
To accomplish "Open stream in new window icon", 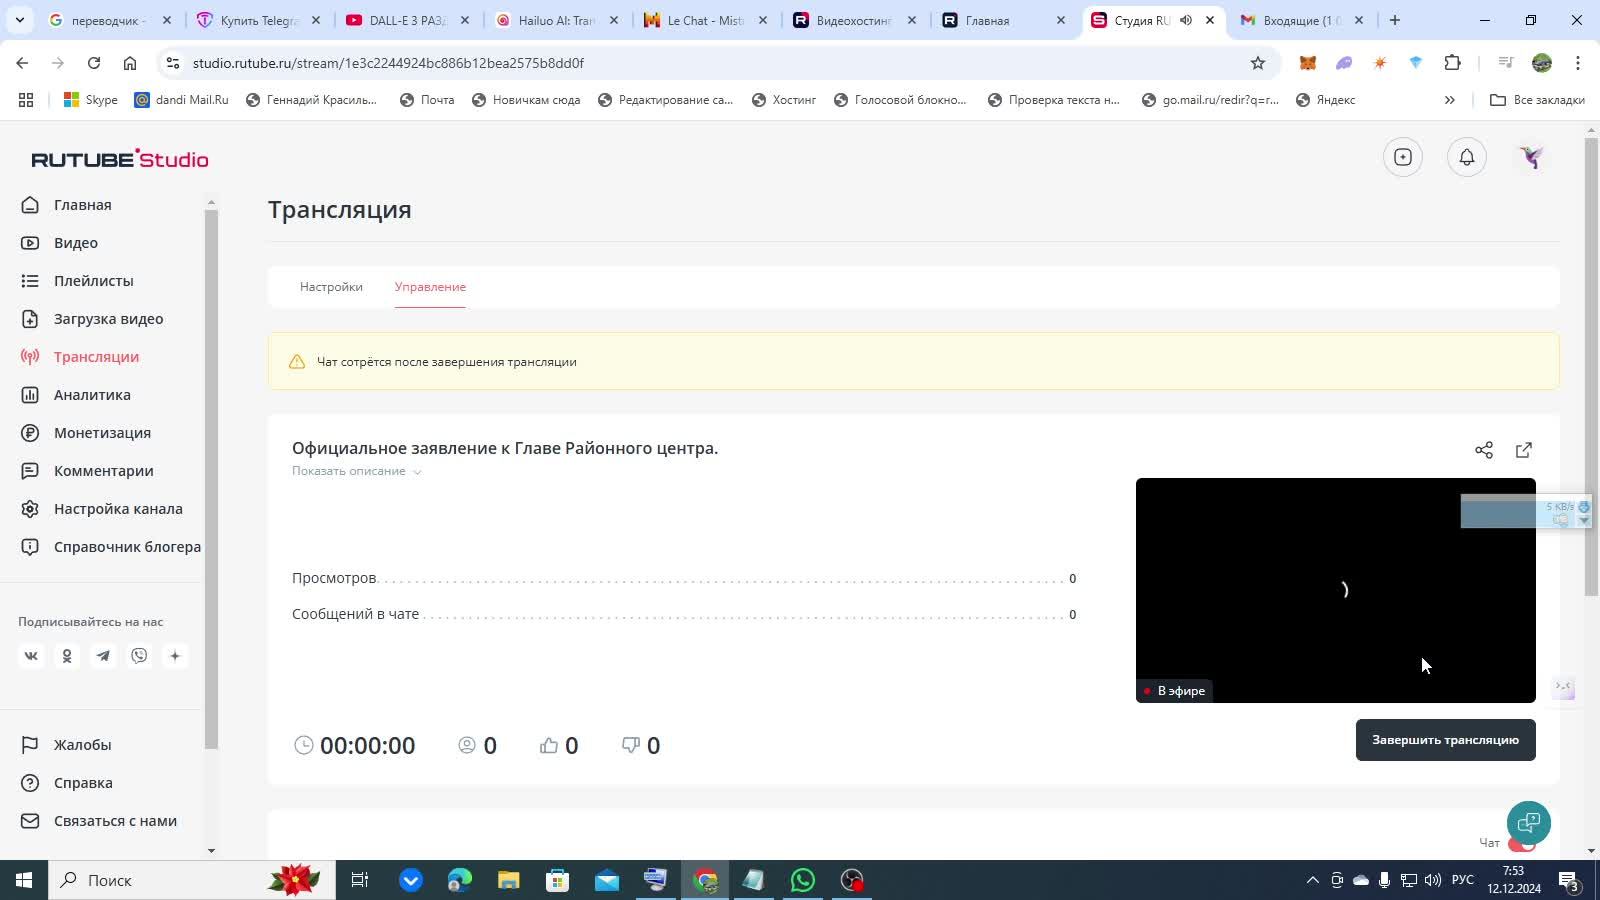I will click(x=1524, y=450).
